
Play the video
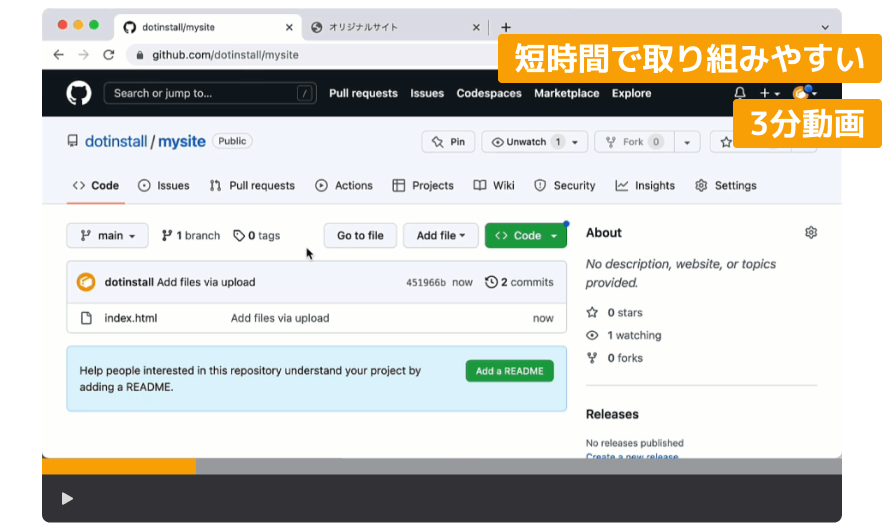(67, 499)
